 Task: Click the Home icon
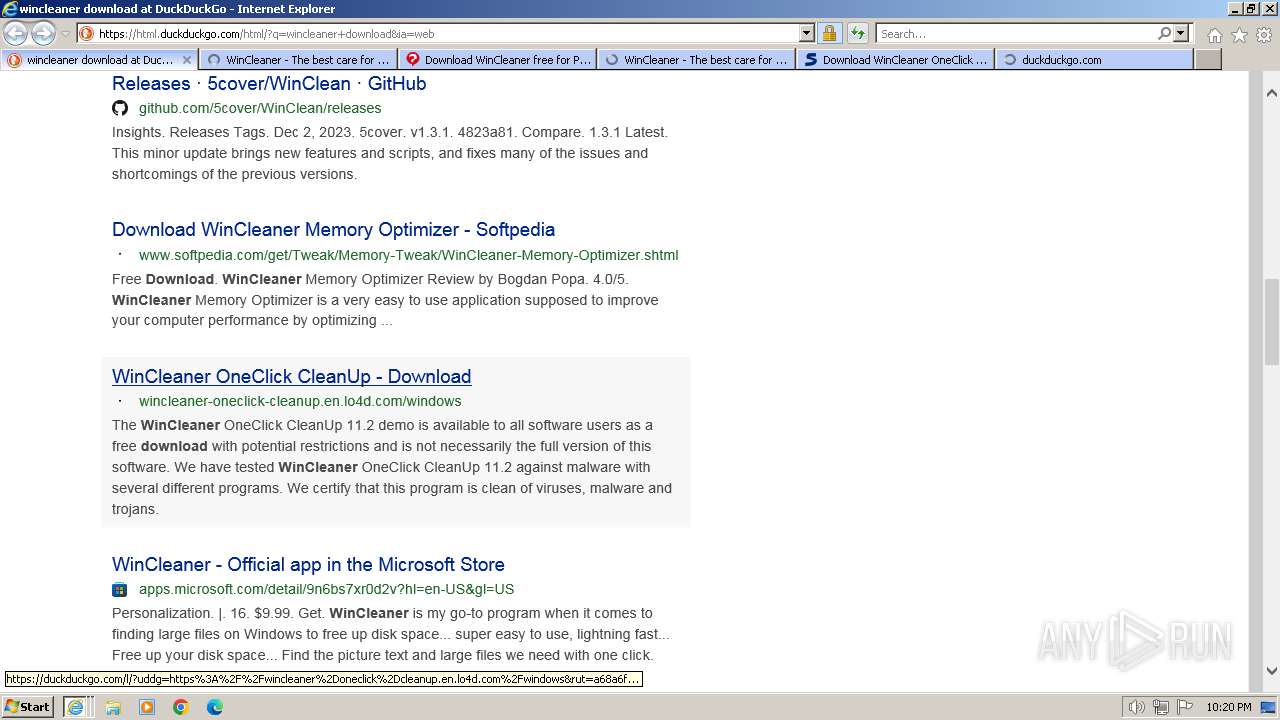1214,35
